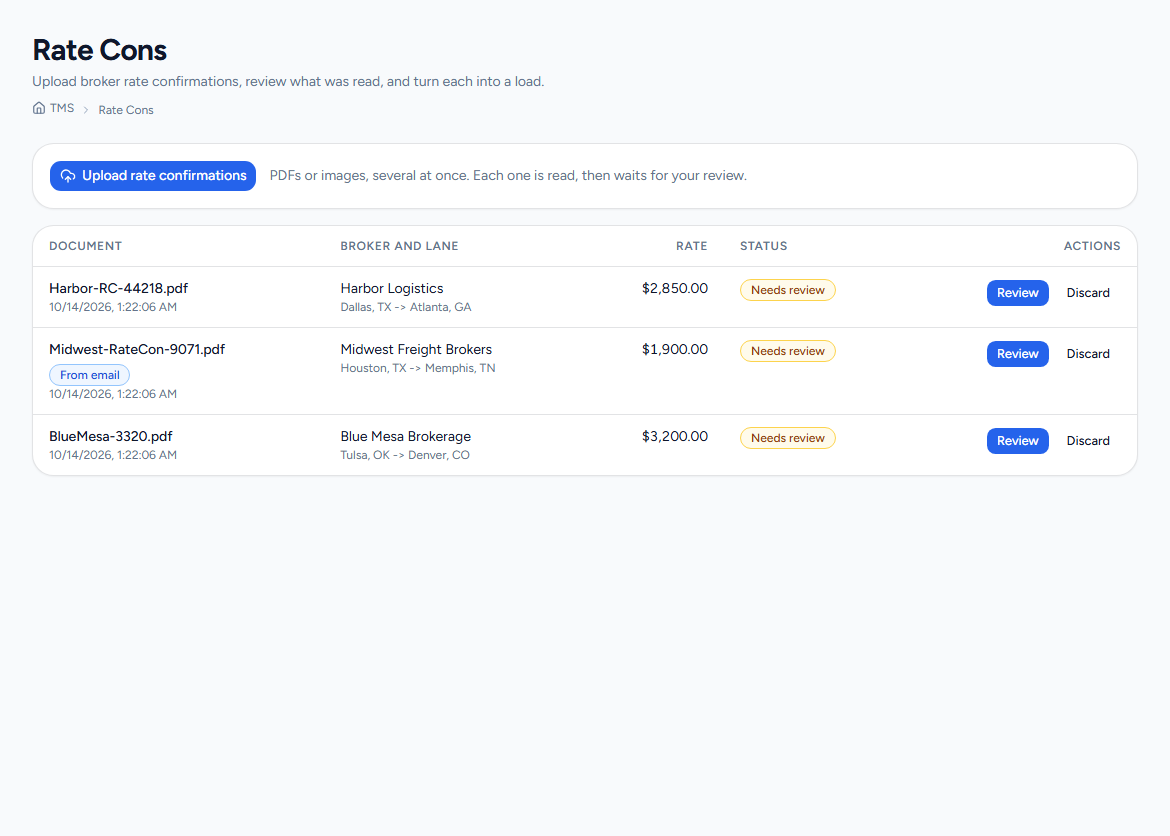The image size is (1170, 836).
Task: Click the Broker and Lane column header
Action: 399,246
